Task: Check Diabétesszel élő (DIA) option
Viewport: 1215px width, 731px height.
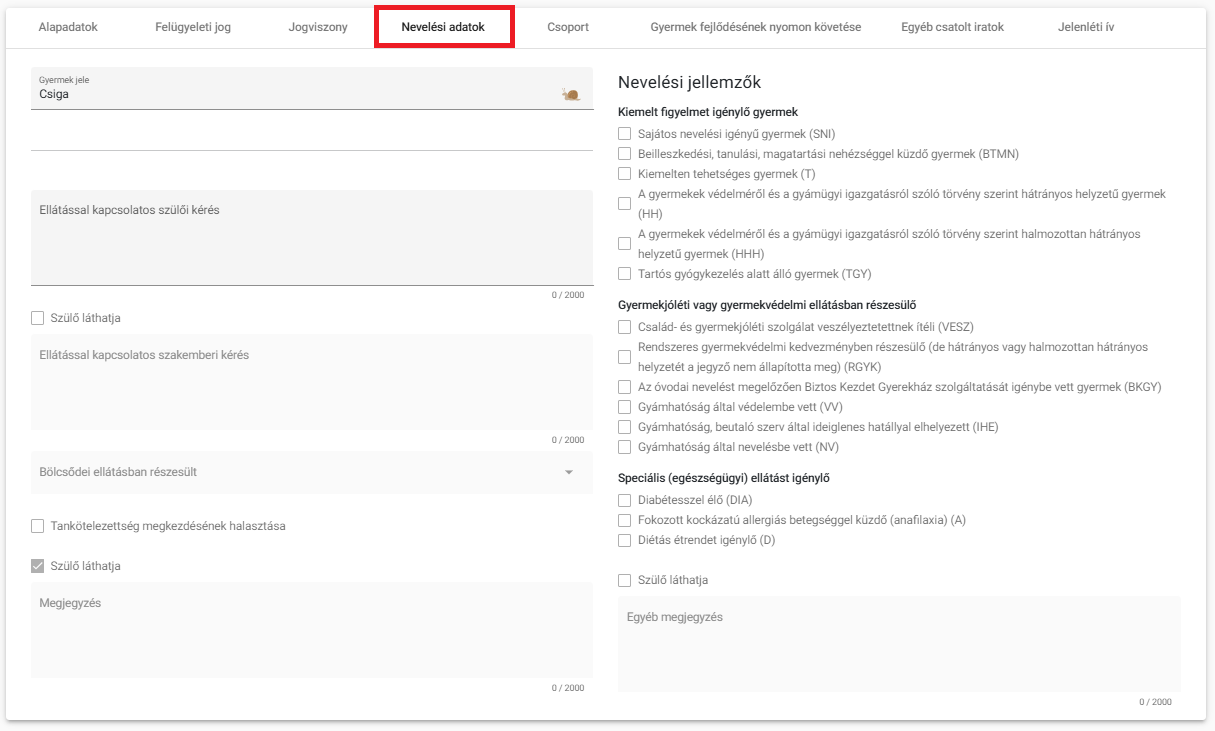Action: point(624,500)
